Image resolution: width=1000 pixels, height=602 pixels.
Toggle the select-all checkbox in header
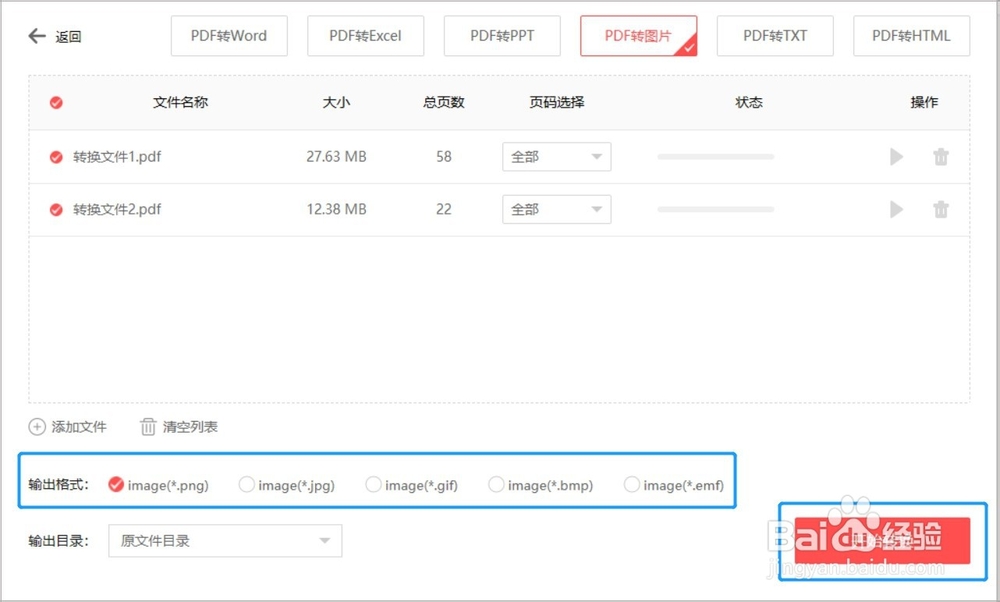56,103
